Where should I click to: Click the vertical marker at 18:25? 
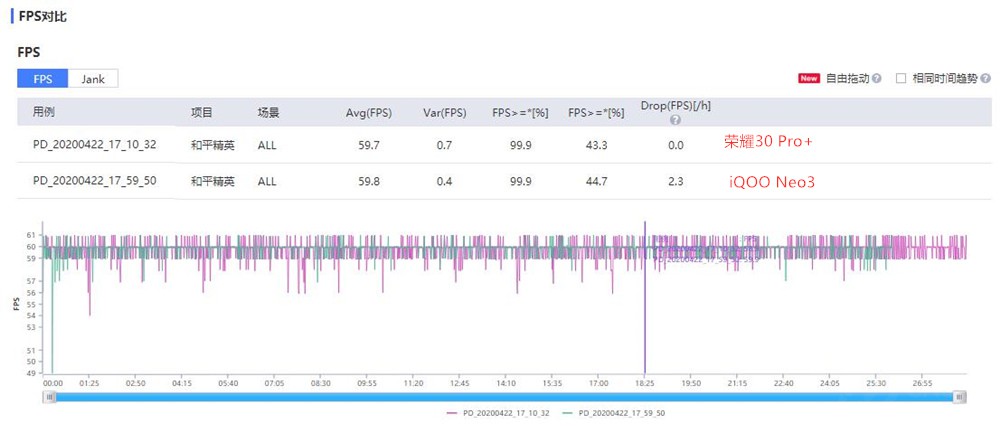(x=645, y=297)
